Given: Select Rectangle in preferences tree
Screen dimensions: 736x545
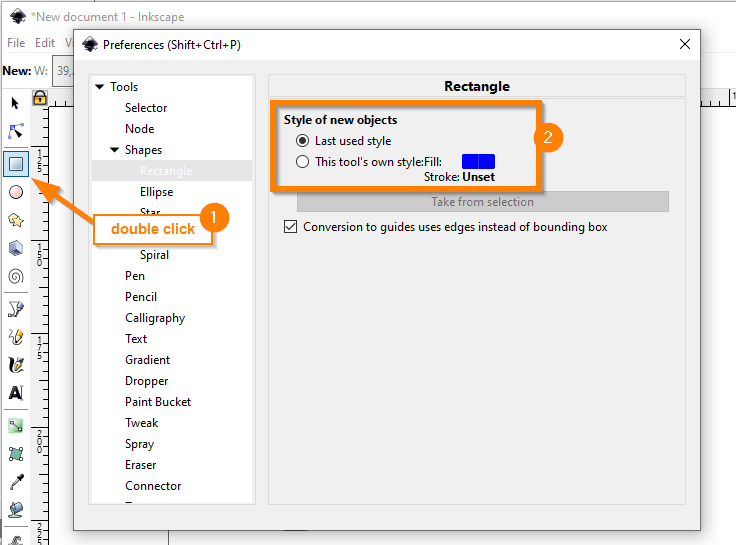Looking at the screenshot, I should click(166, 171).
